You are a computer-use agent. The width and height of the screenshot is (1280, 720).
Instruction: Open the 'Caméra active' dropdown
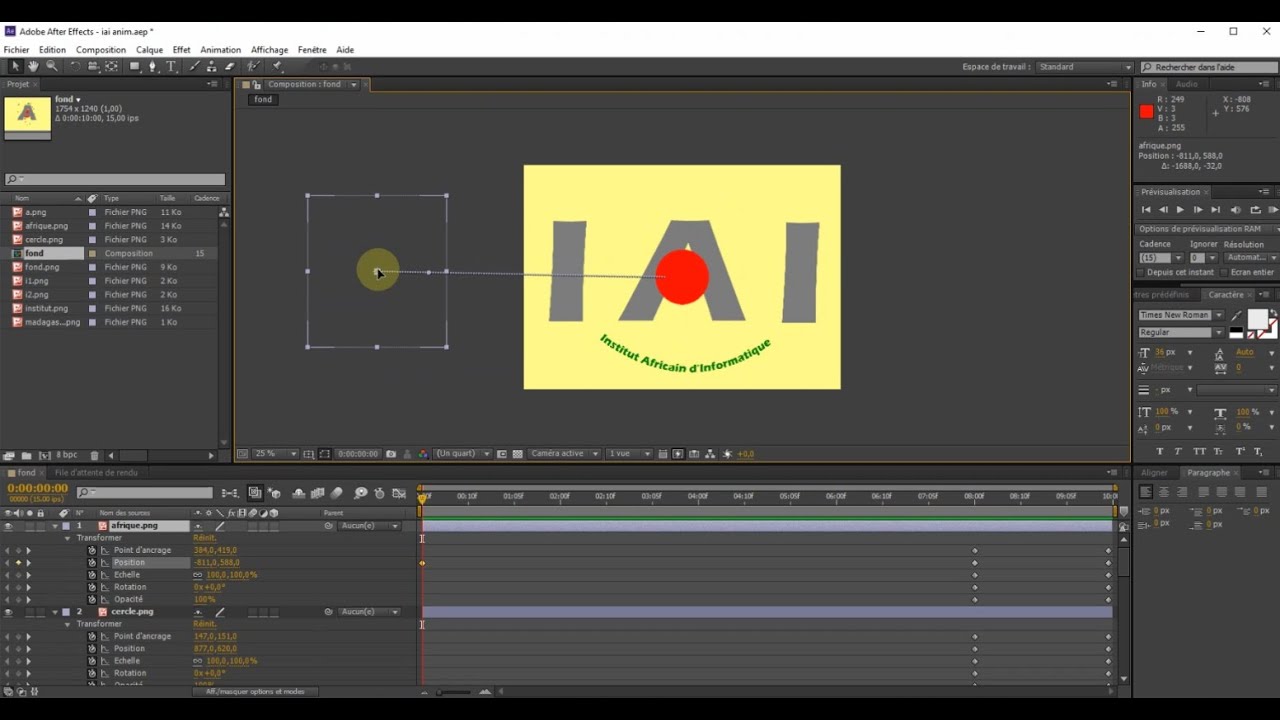(563, 454)
